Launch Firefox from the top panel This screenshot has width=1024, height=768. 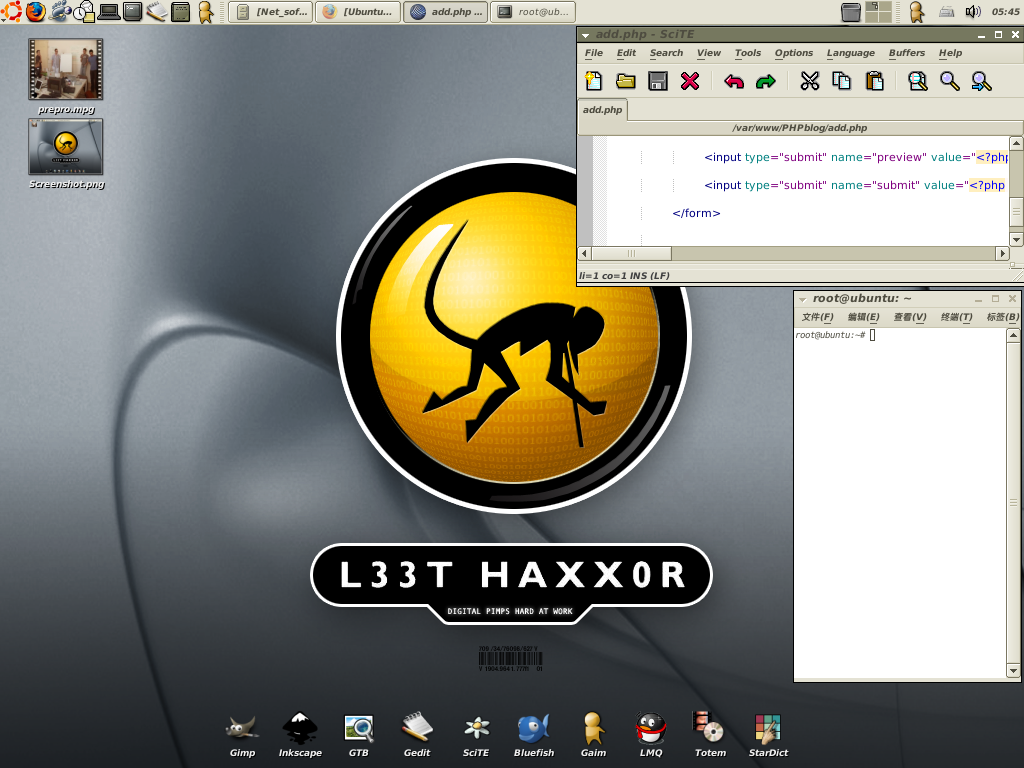click(36, 11)
